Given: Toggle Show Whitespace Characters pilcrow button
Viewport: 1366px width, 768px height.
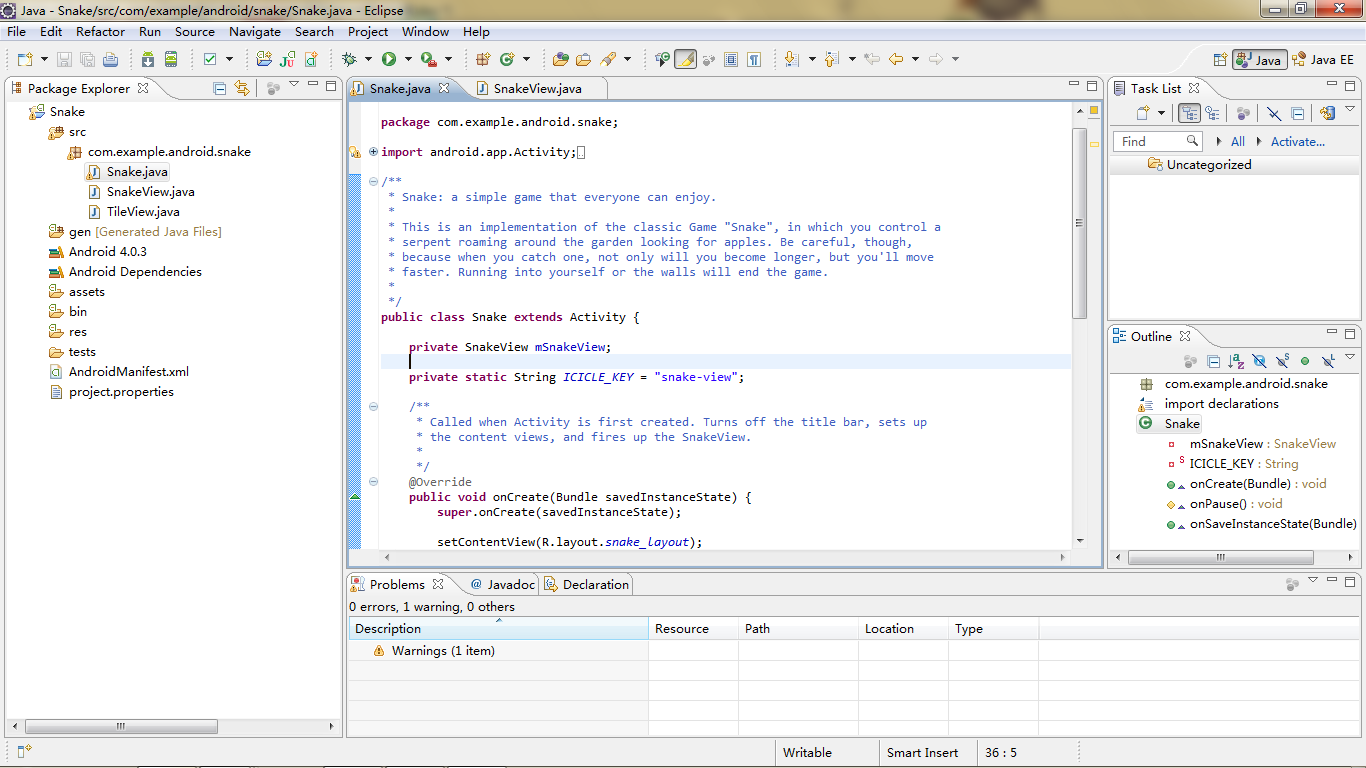Looking at the screenshot, I should [x=754, y=60].
